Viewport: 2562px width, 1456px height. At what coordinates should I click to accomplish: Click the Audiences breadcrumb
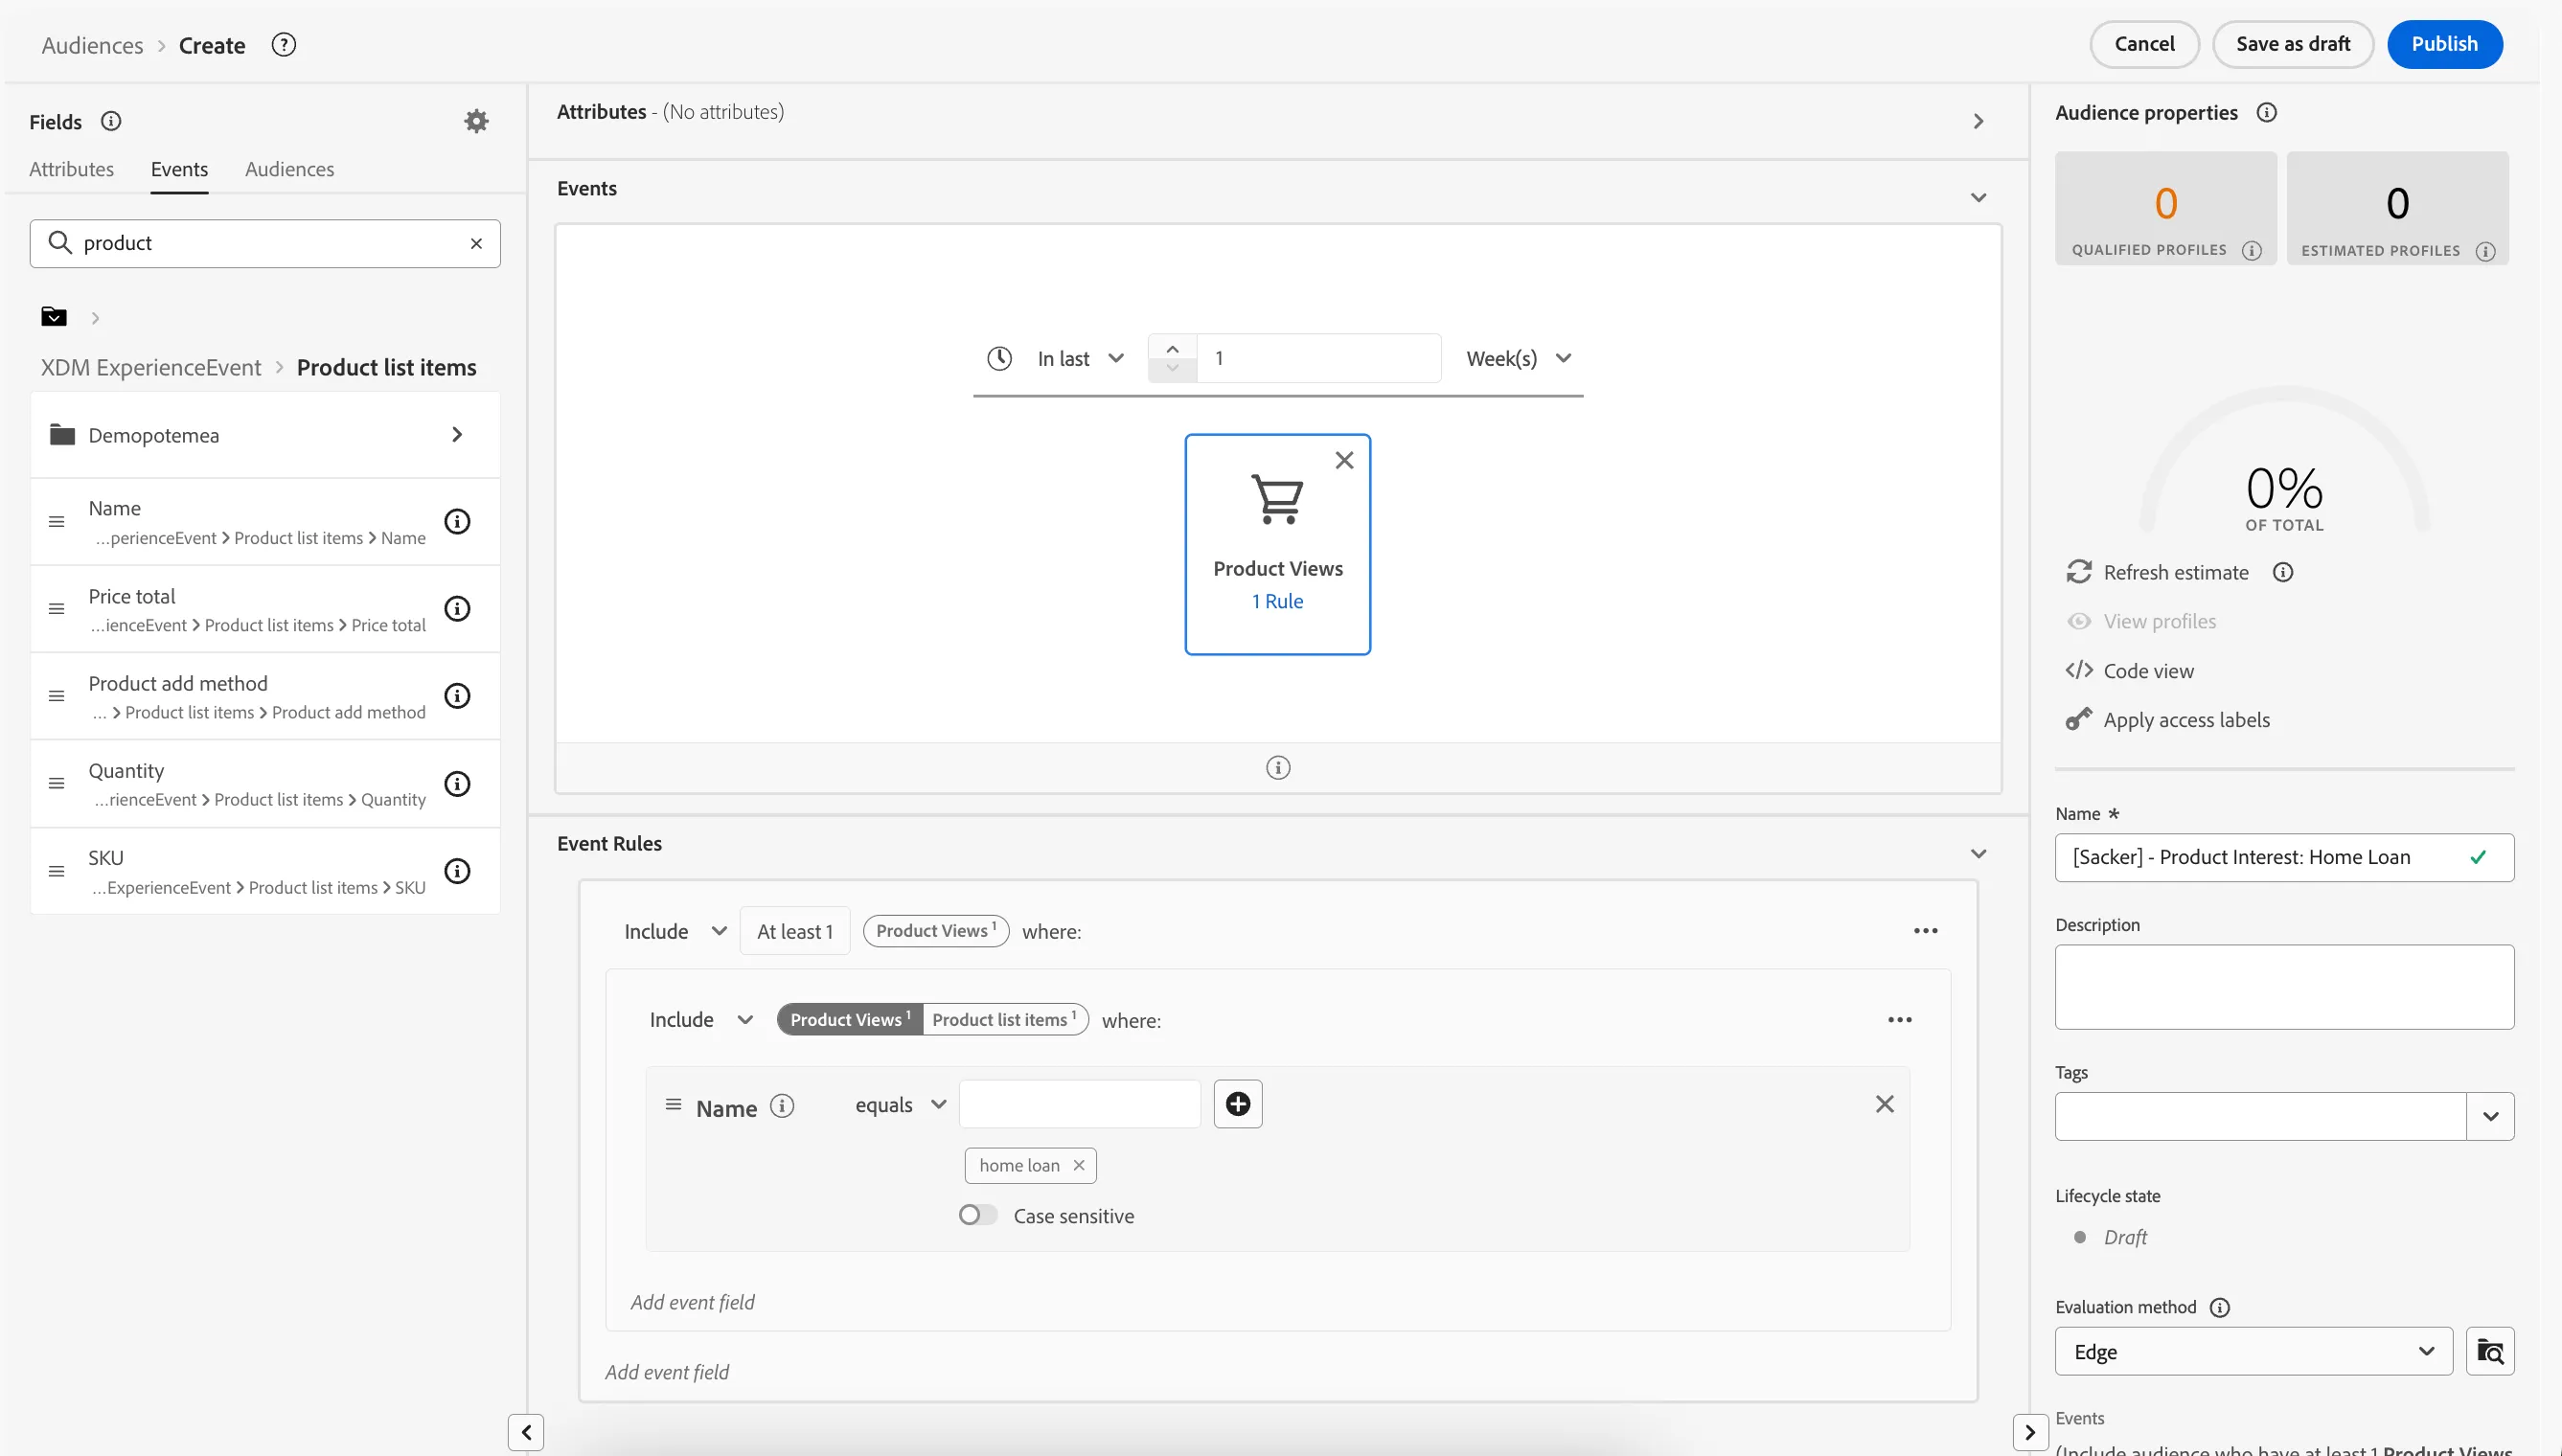click(x=92, y=45)
